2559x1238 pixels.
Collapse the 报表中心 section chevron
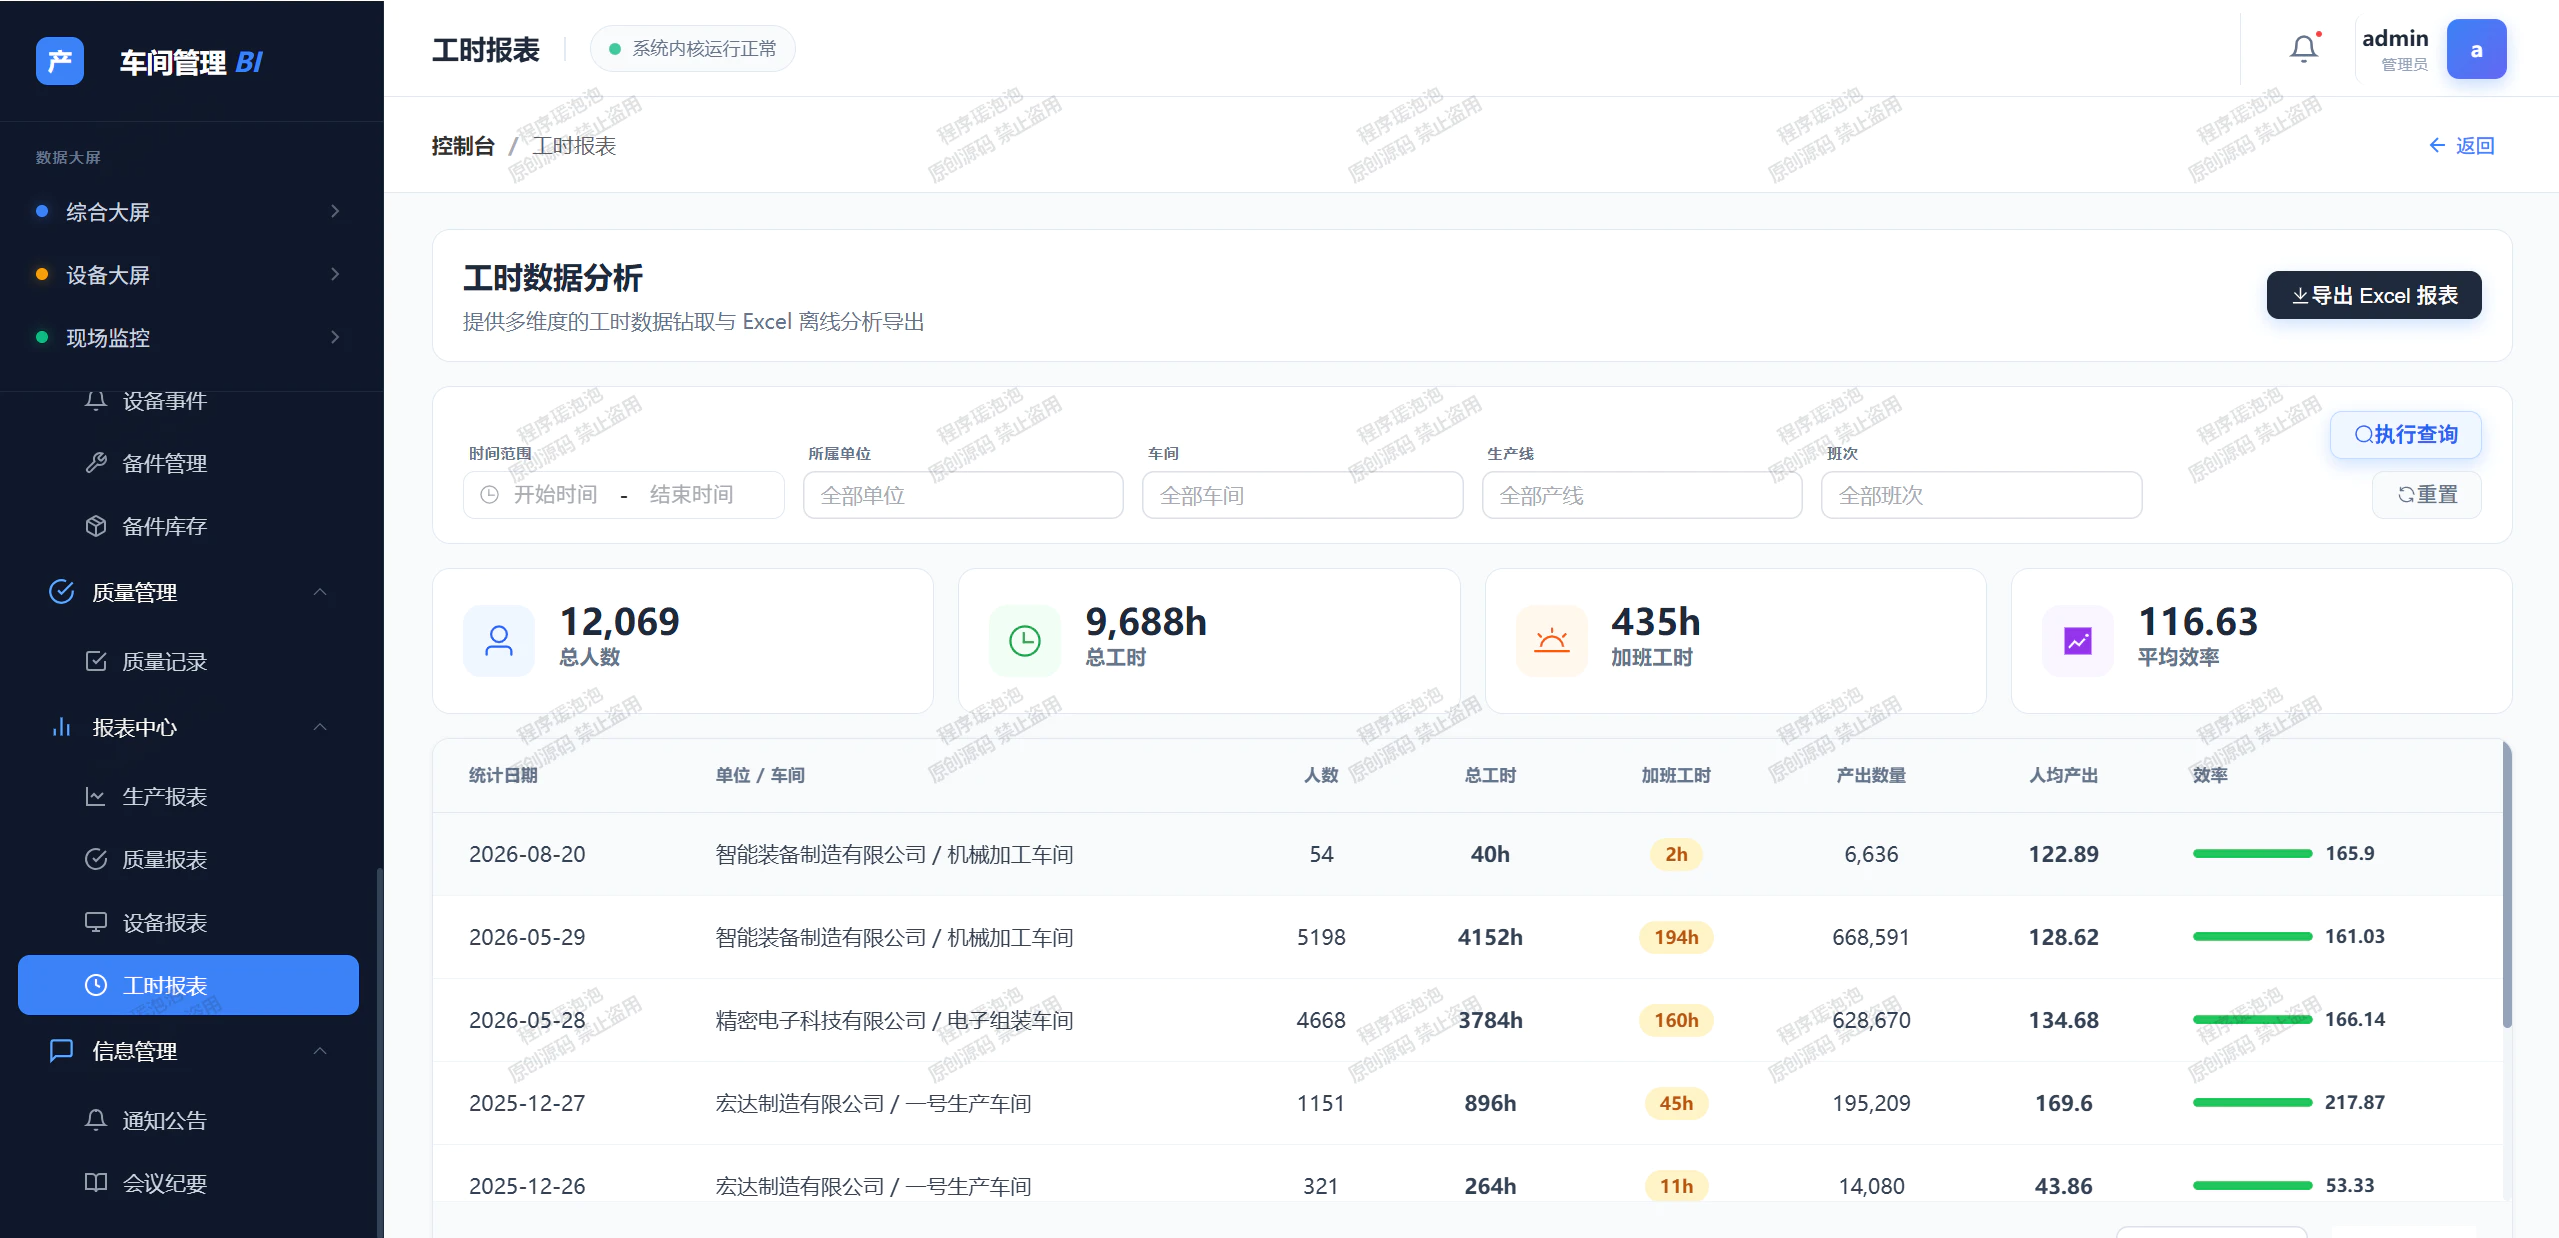point(320,727)
